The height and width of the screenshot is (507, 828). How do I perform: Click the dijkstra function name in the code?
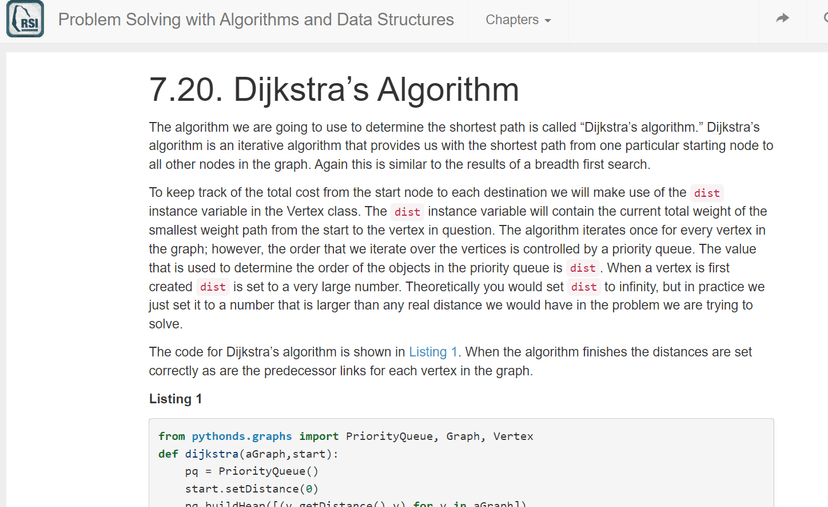206,453
